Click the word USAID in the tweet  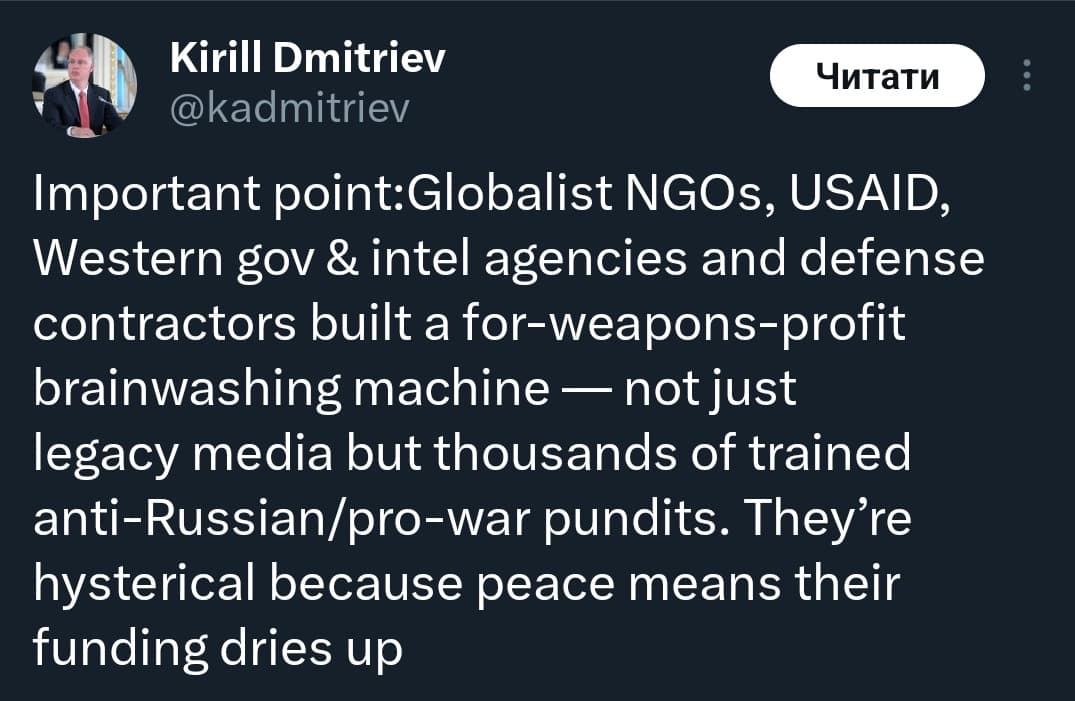[x=863, y=196]
